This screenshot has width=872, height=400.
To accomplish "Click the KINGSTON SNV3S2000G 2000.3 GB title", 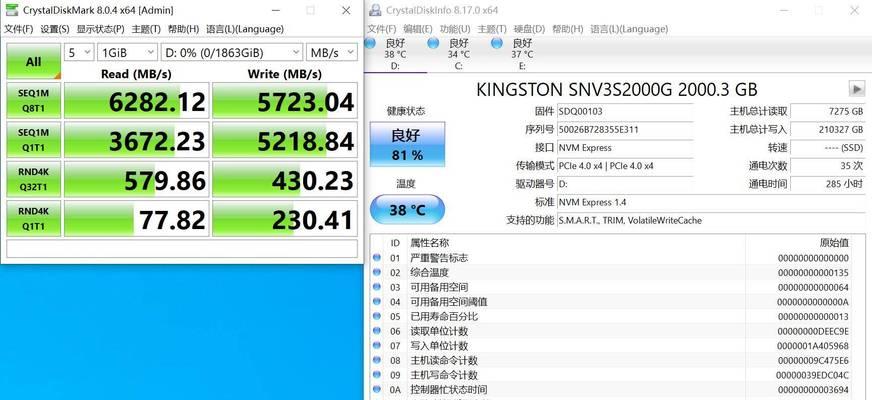I will pyautogui.click(x=617, y=89).
